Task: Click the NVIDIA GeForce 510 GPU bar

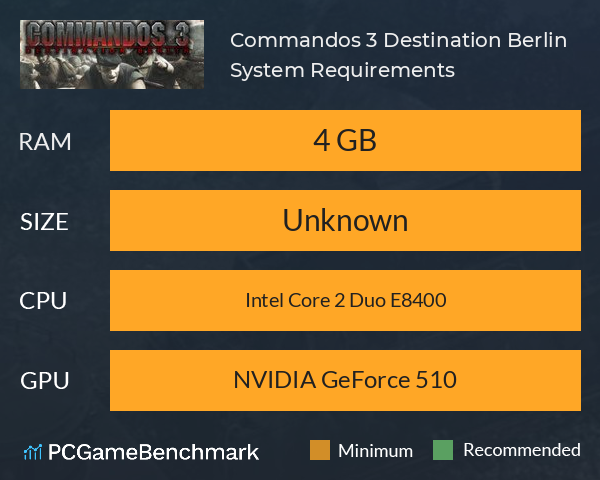Action: (345, 380)
